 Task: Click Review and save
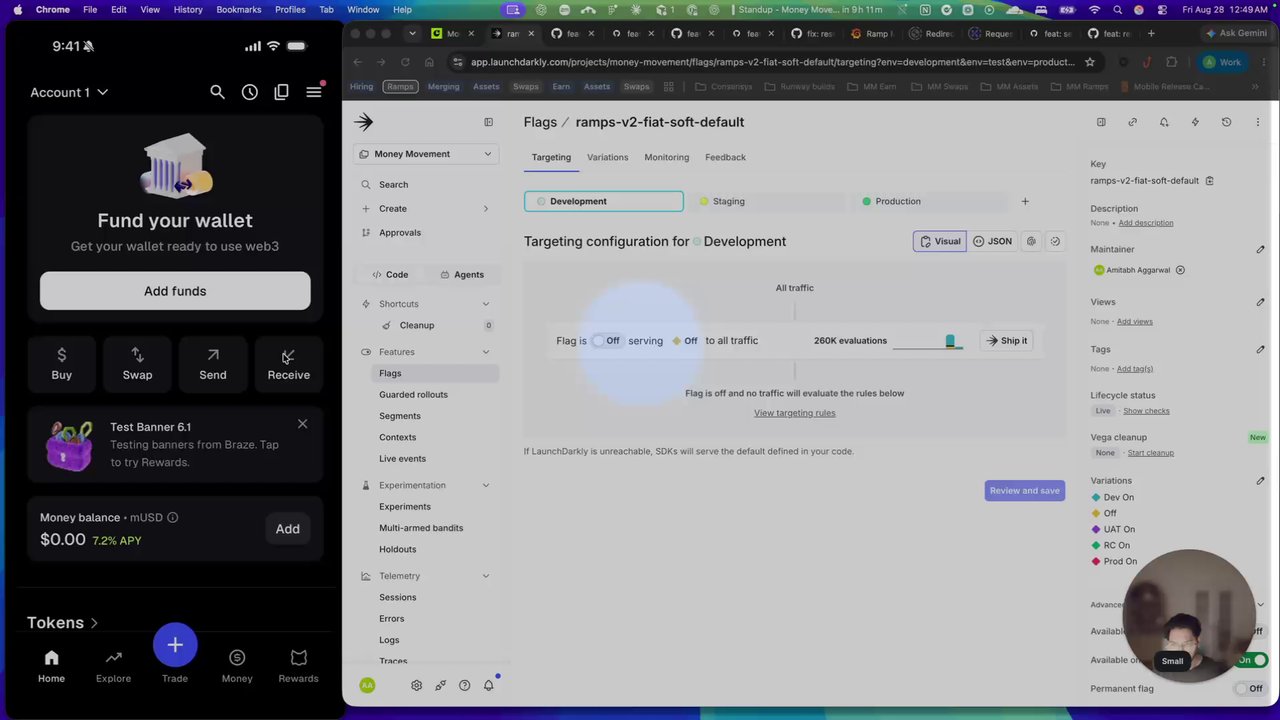(x=1025, y=490)
